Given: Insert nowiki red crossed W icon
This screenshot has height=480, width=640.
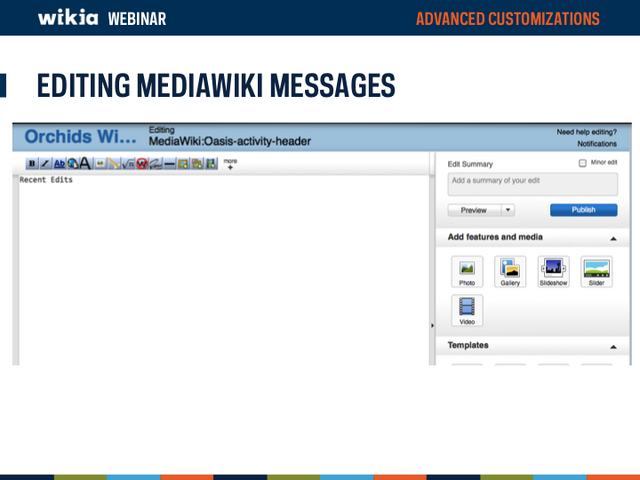Looking at the screenshot, I should coord(142,164).
